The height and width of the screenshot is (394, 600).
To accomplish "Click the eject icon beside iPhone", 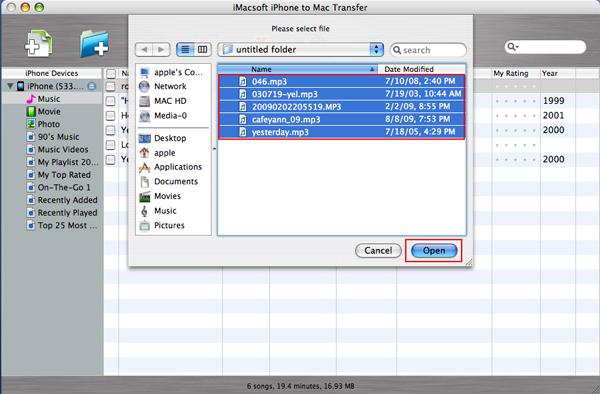I will [x=92, y=86].
